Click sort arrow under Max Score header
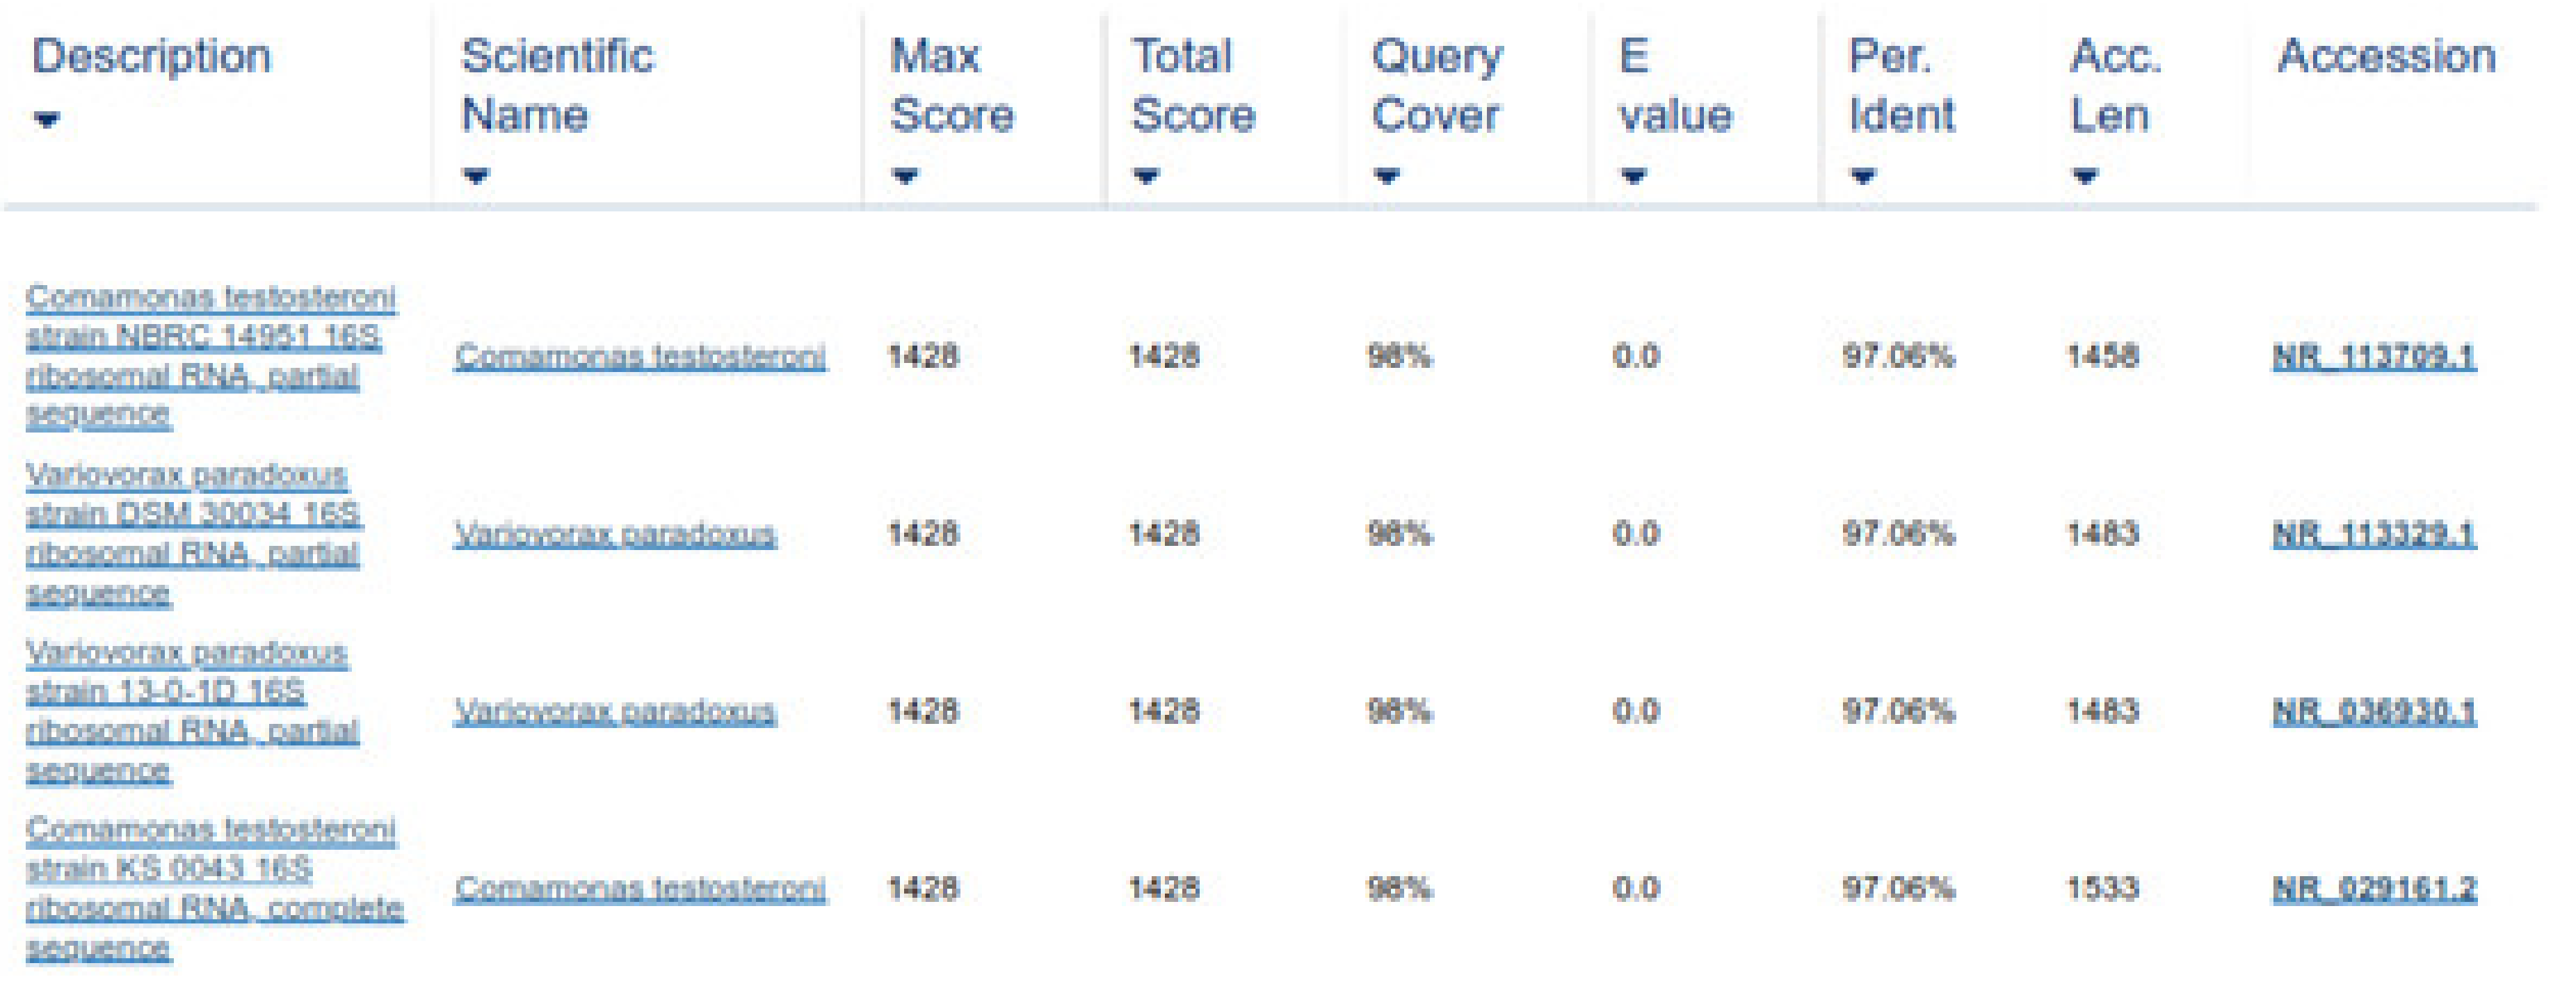 click(x=905, y=177)
